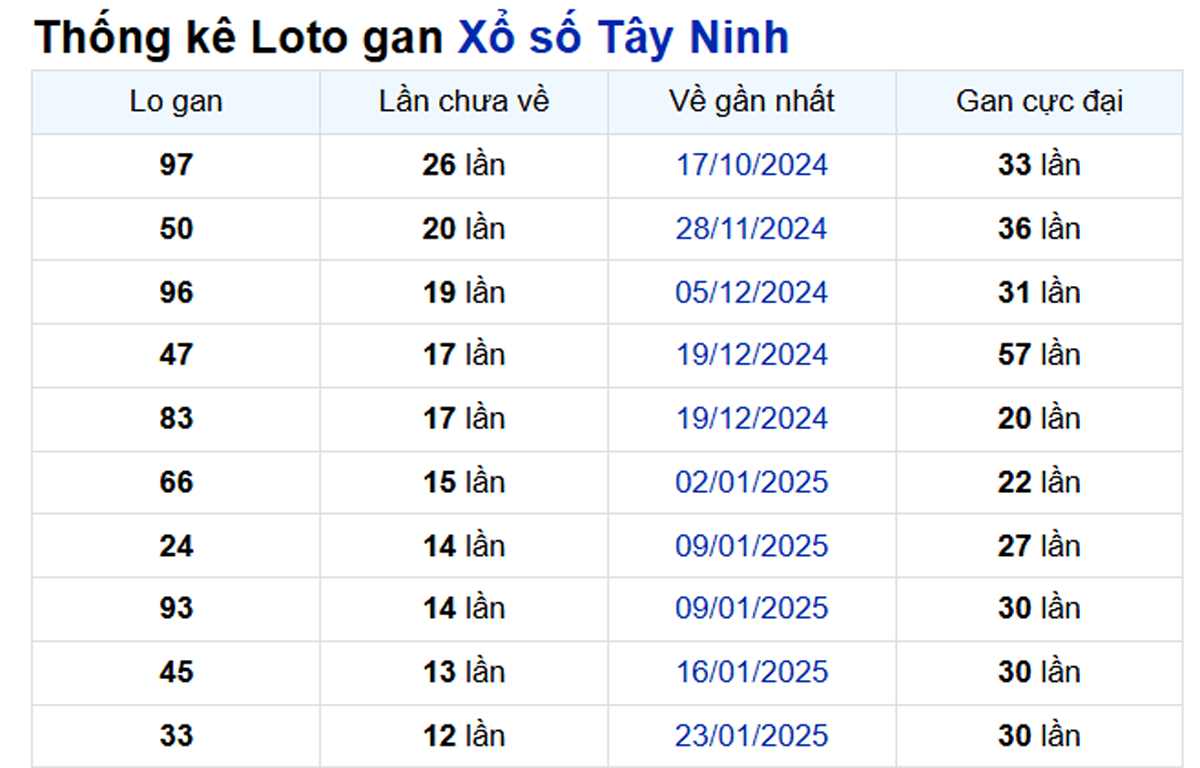Click lo gan number 96
Viewport: 1200px width, 768px height.
tap(176, 292)
